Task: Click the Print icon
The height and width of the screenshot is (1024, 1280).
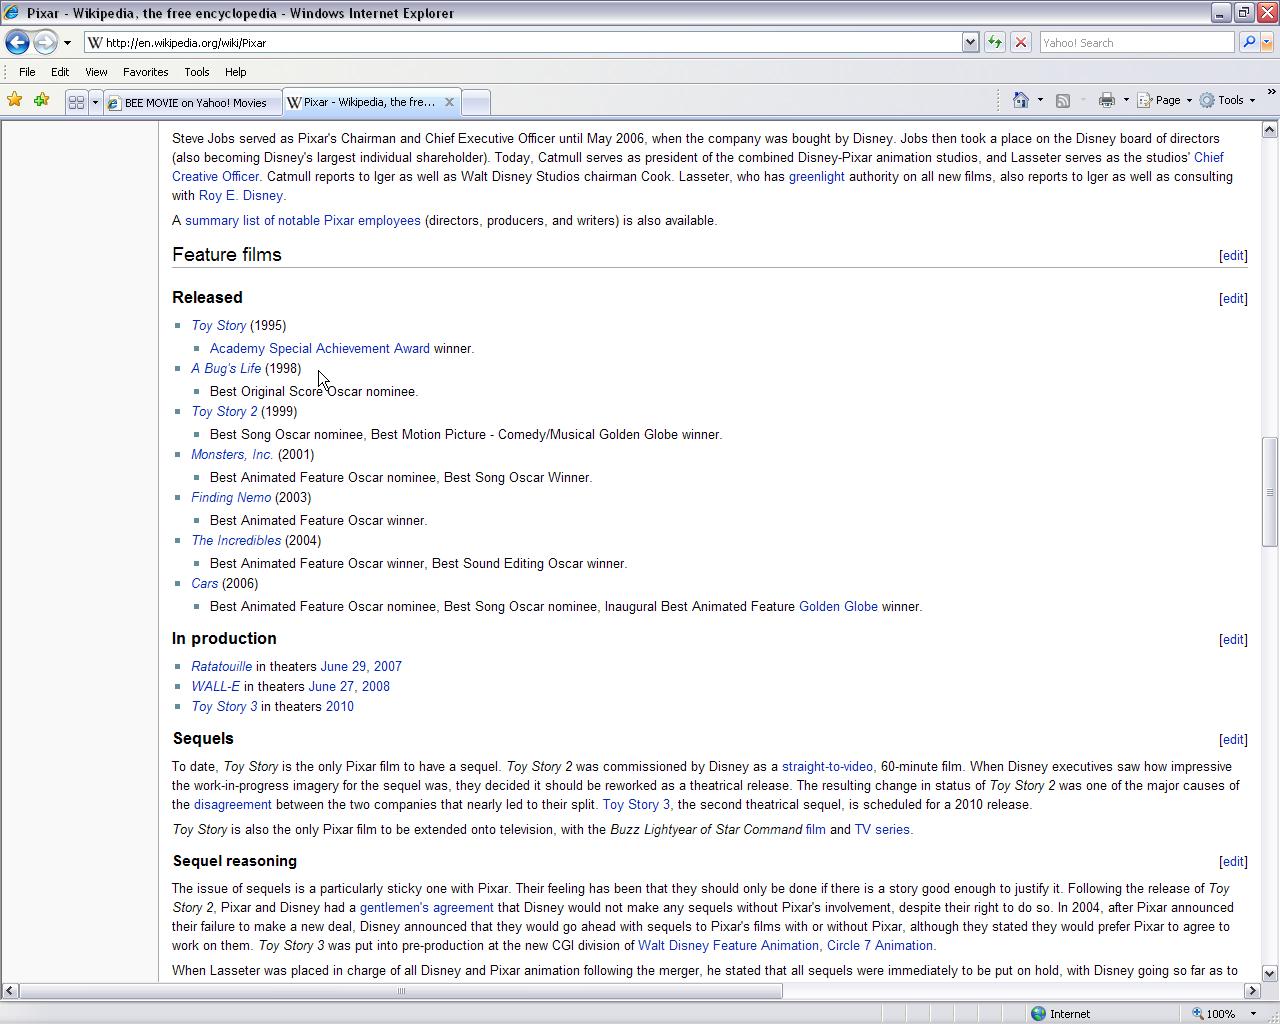Action: [x=1106, y=100]
